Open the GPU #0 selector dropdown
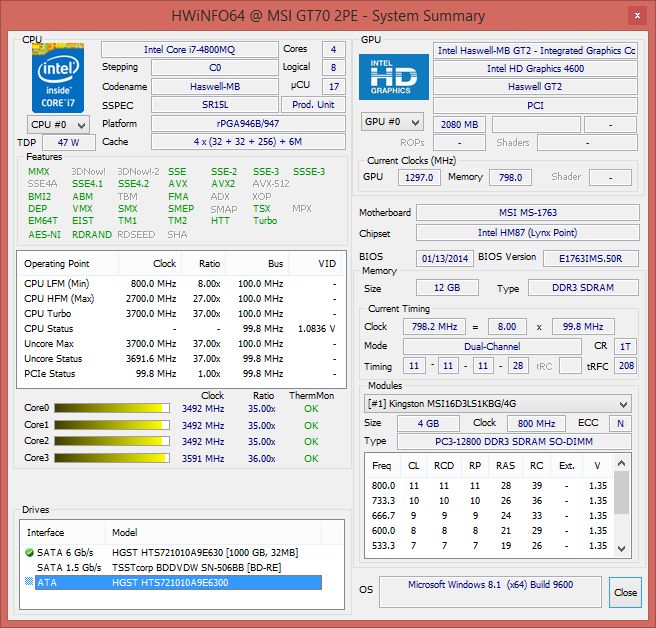This screenshot has height=628, width=656. [392, 122]
